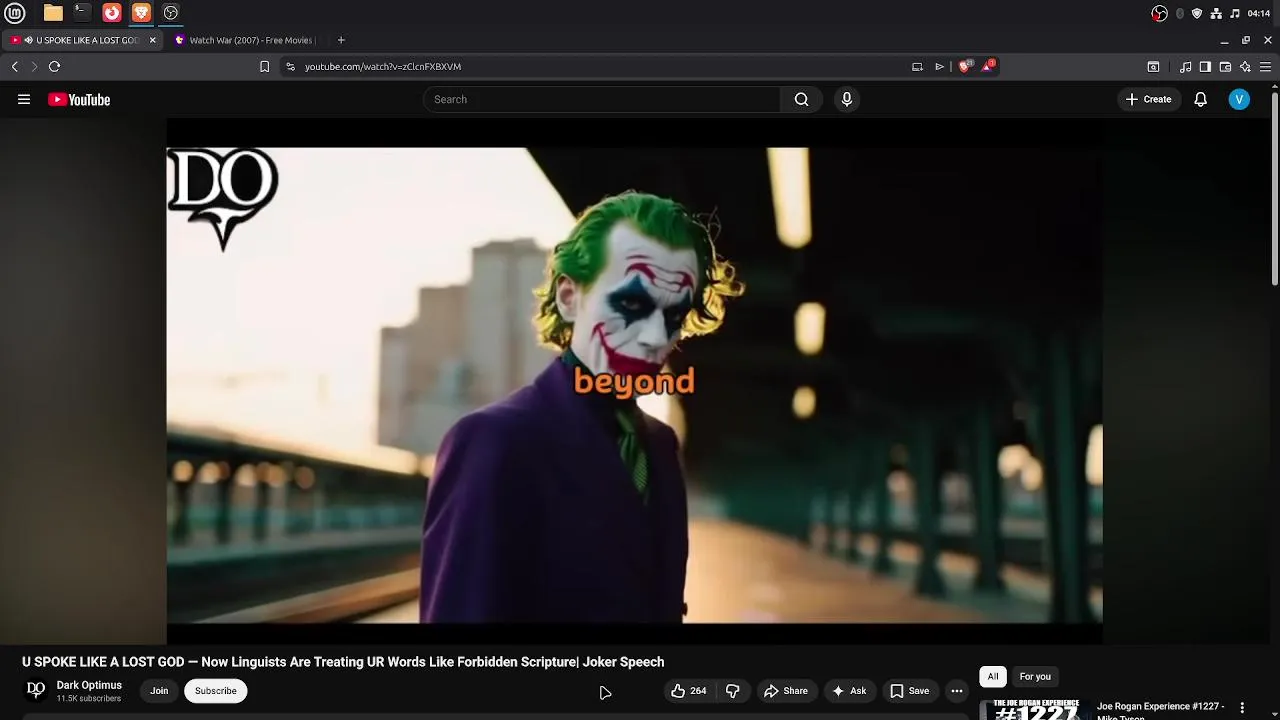Image resolution: width=1280 pixels, height=720 pixels.
Task: Reload the YouTube page
Action: tap(55, 66)
